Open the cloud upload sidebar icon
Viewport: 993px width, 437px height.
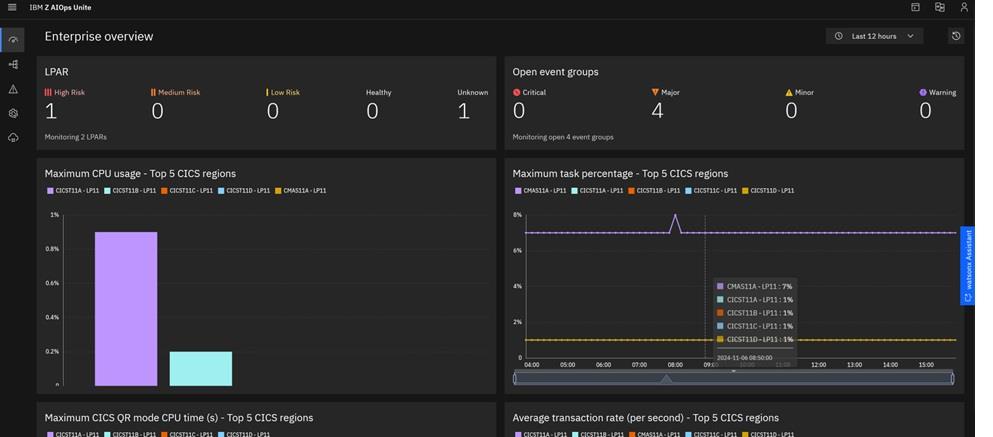click(13, 137)
